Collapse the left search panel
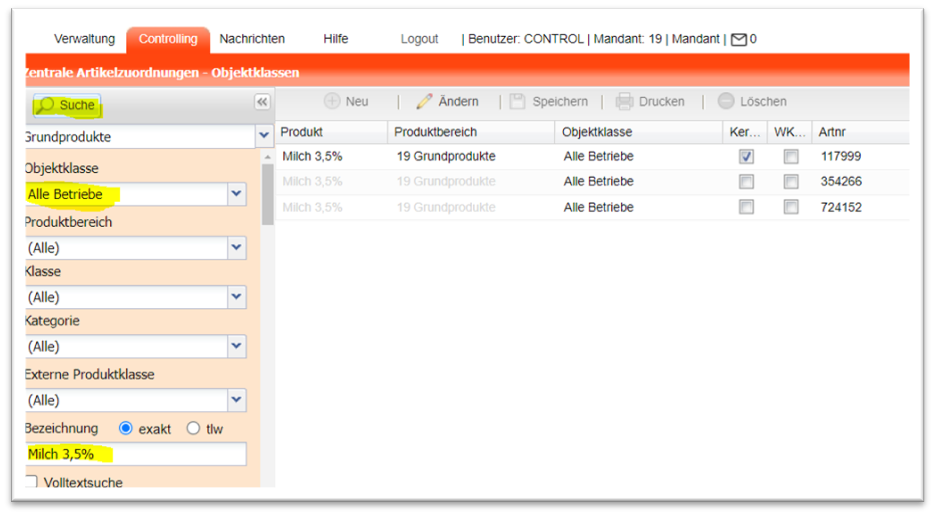This screenshot has height=516, width=935. pos(262,102)
